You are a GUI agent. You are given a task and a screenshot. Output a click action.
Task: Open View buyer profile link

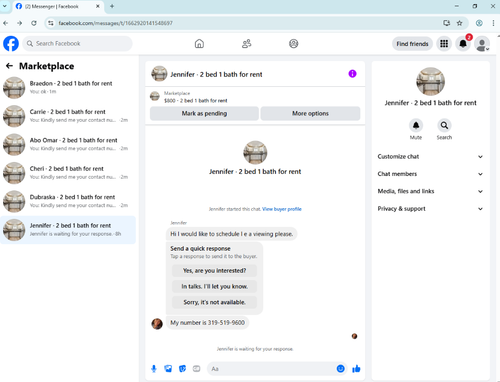(282, 209)
